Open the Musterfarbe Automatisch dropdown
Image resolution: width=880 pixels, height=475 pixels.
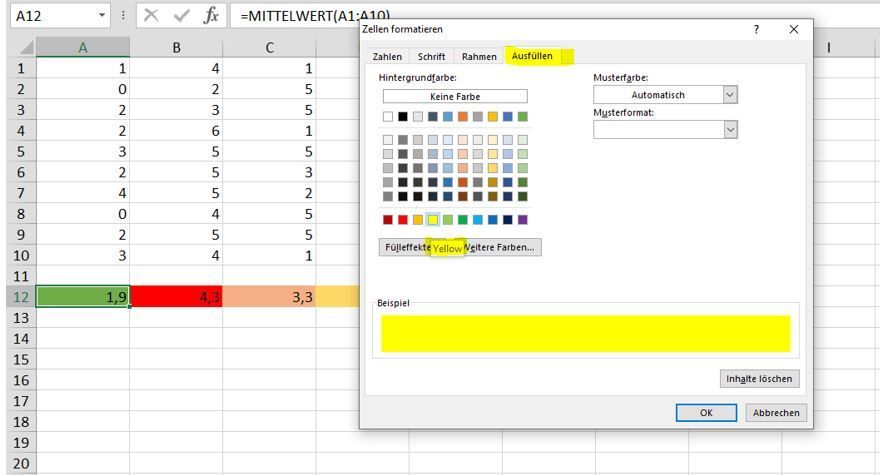pyautogui.click(x=730, y=95)
